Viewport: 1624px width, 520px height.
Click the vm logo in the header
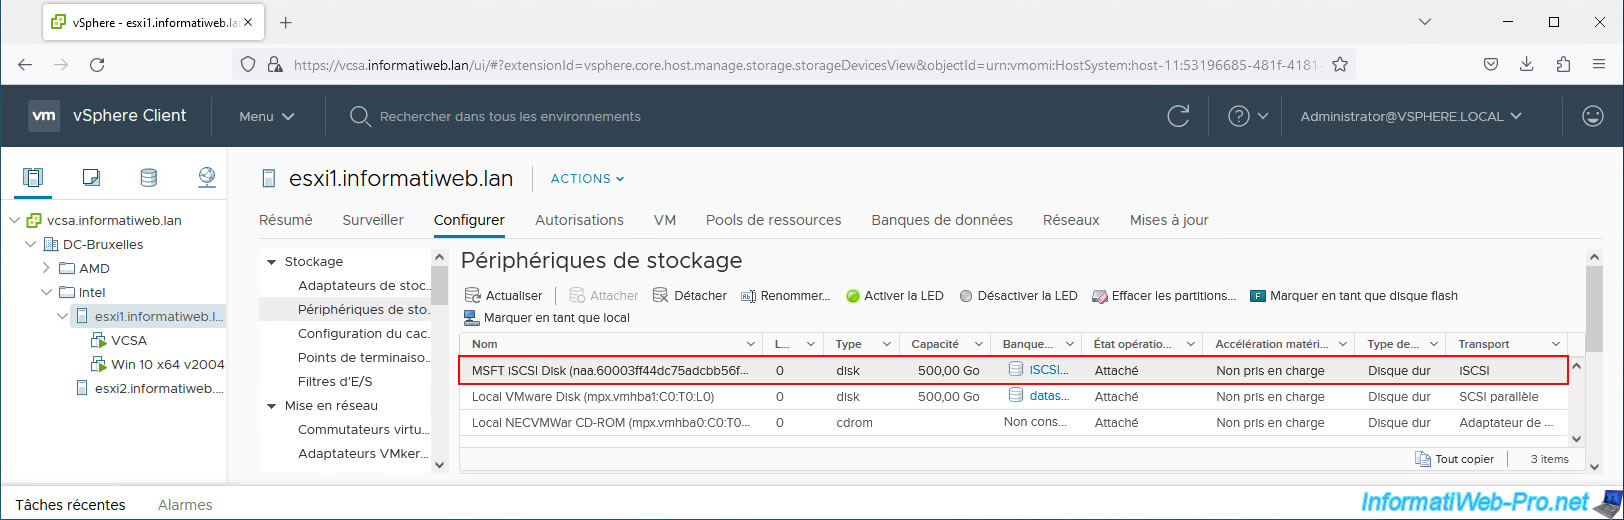[44, 115]
